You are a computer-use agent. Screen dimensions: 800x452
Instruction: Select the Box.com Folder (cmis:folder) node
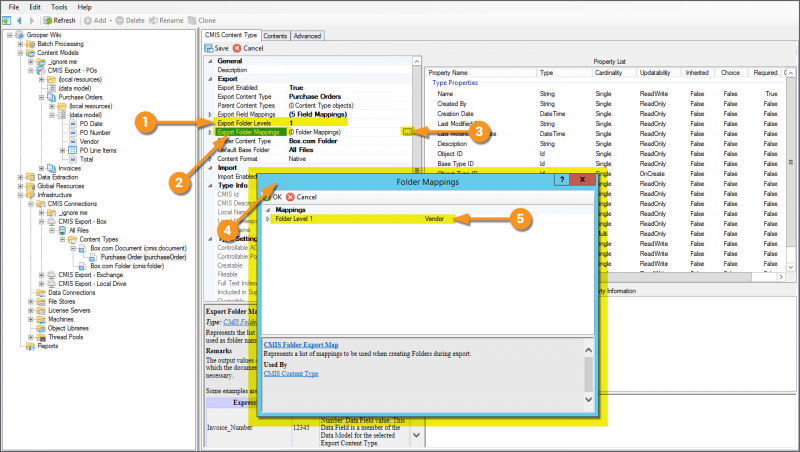tap(127, 266)
